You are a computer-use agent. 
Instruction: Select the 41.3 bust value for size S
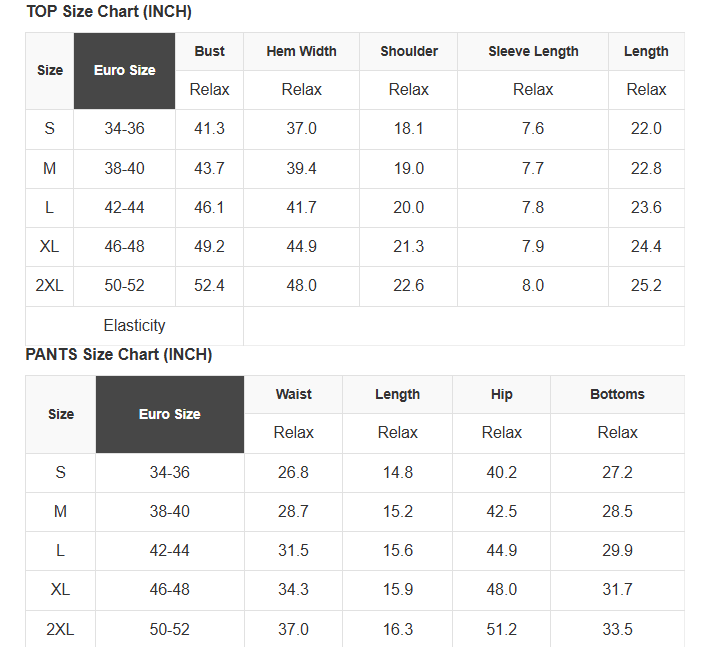click(x=209, y=129)
